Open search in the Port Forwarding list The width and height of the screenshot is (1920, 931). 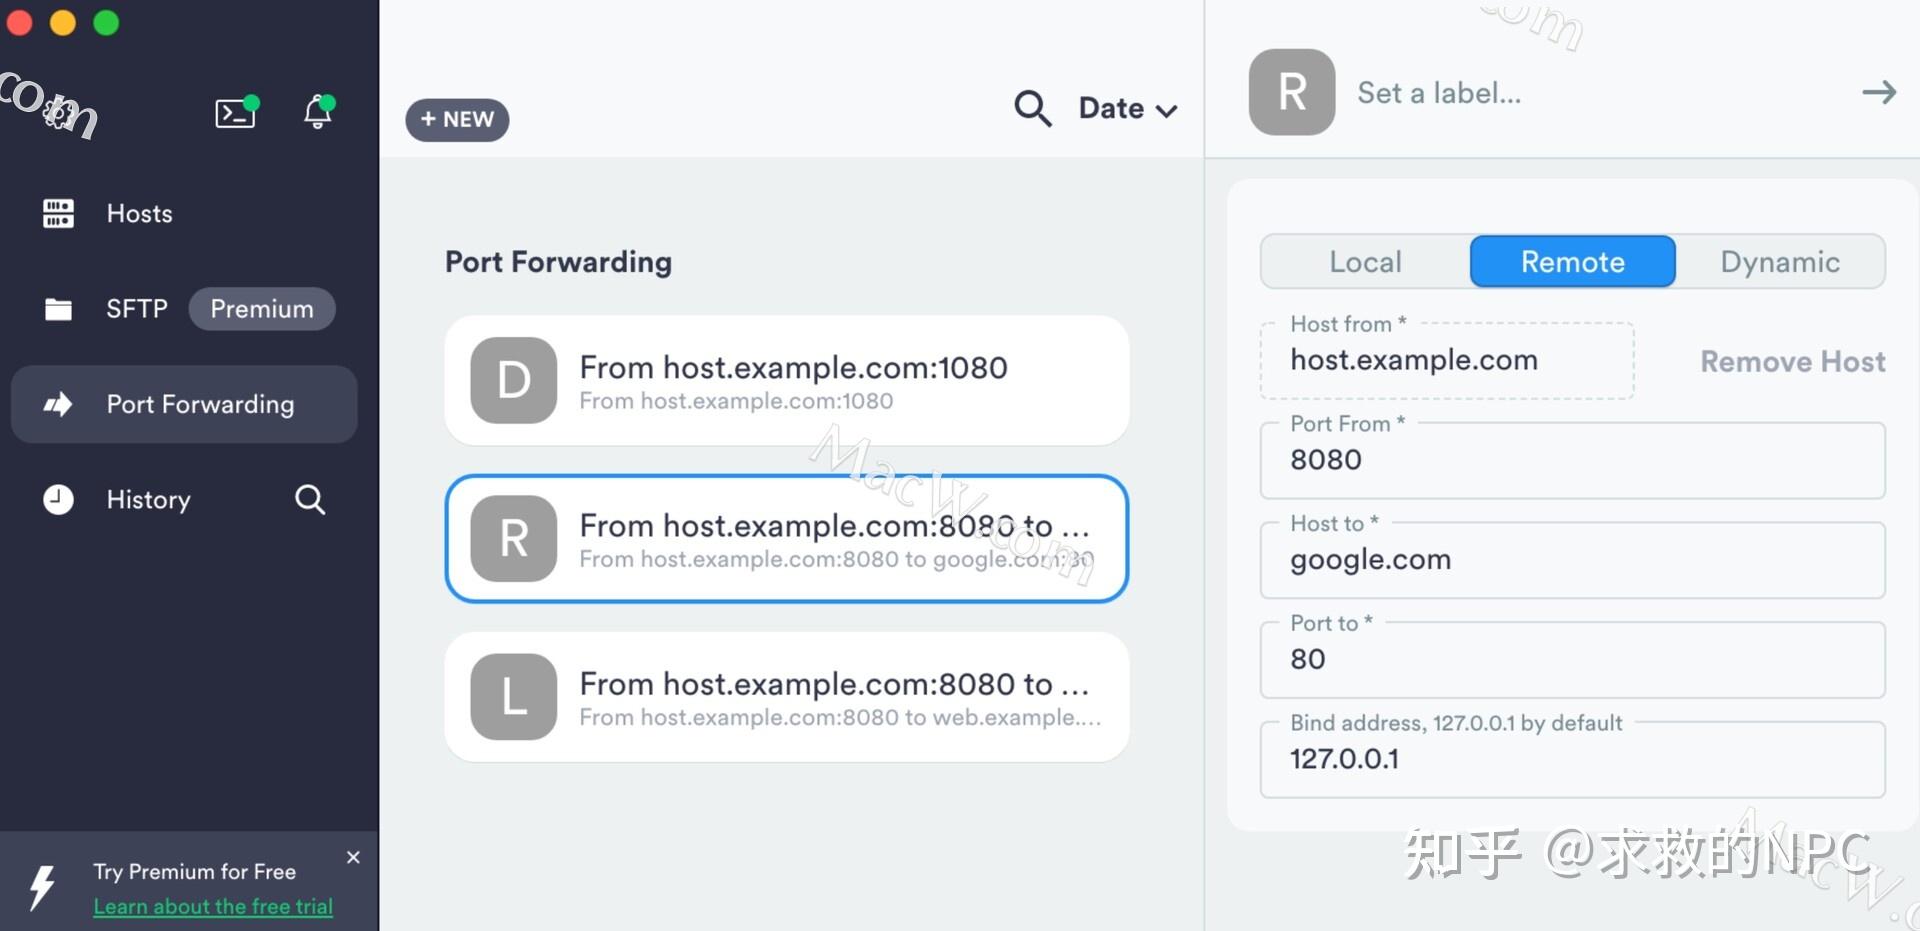click(x=1032, y=108)
